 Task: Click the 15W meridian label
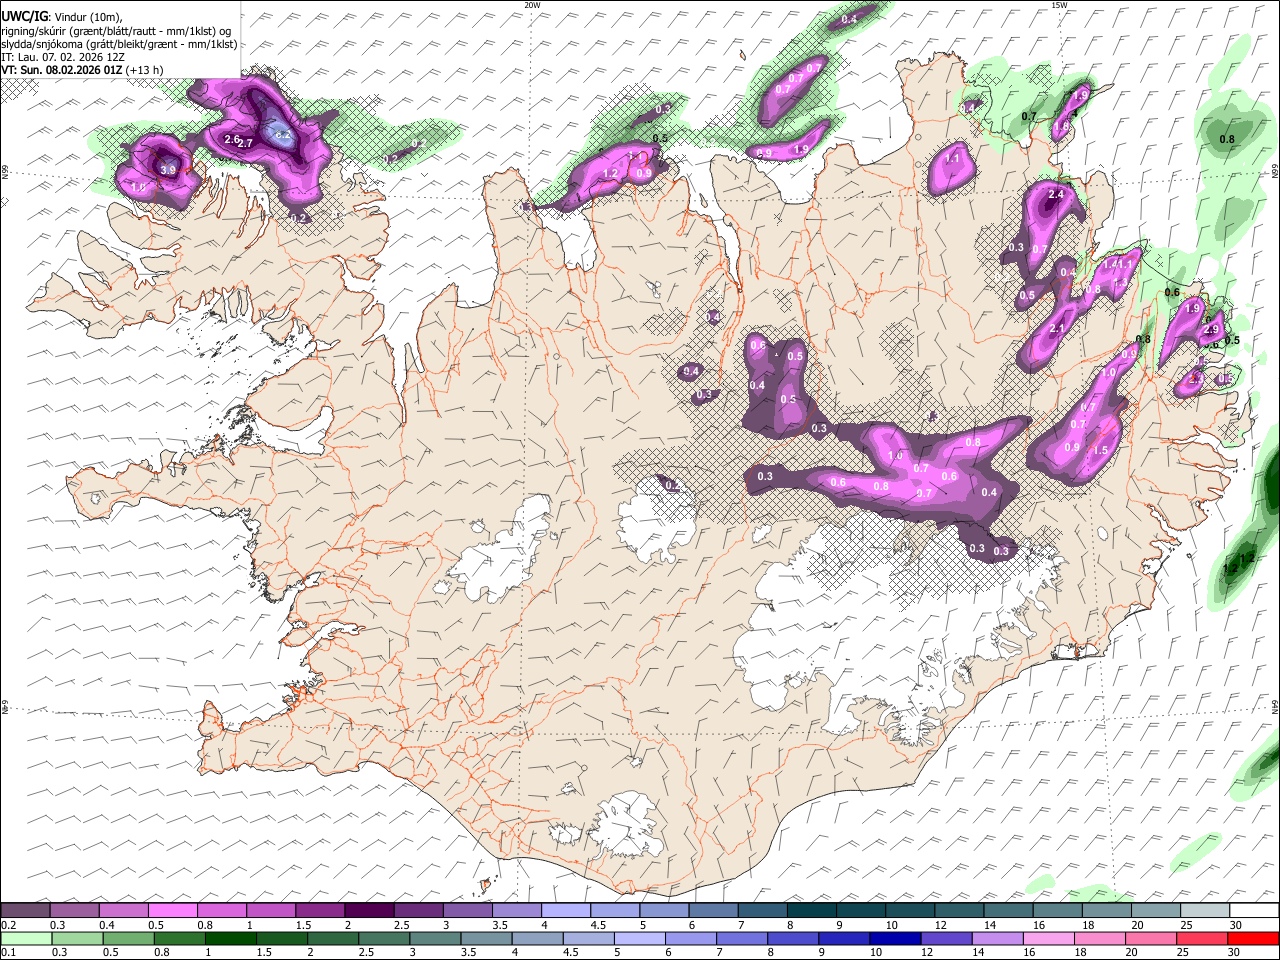pos(1059,5)
